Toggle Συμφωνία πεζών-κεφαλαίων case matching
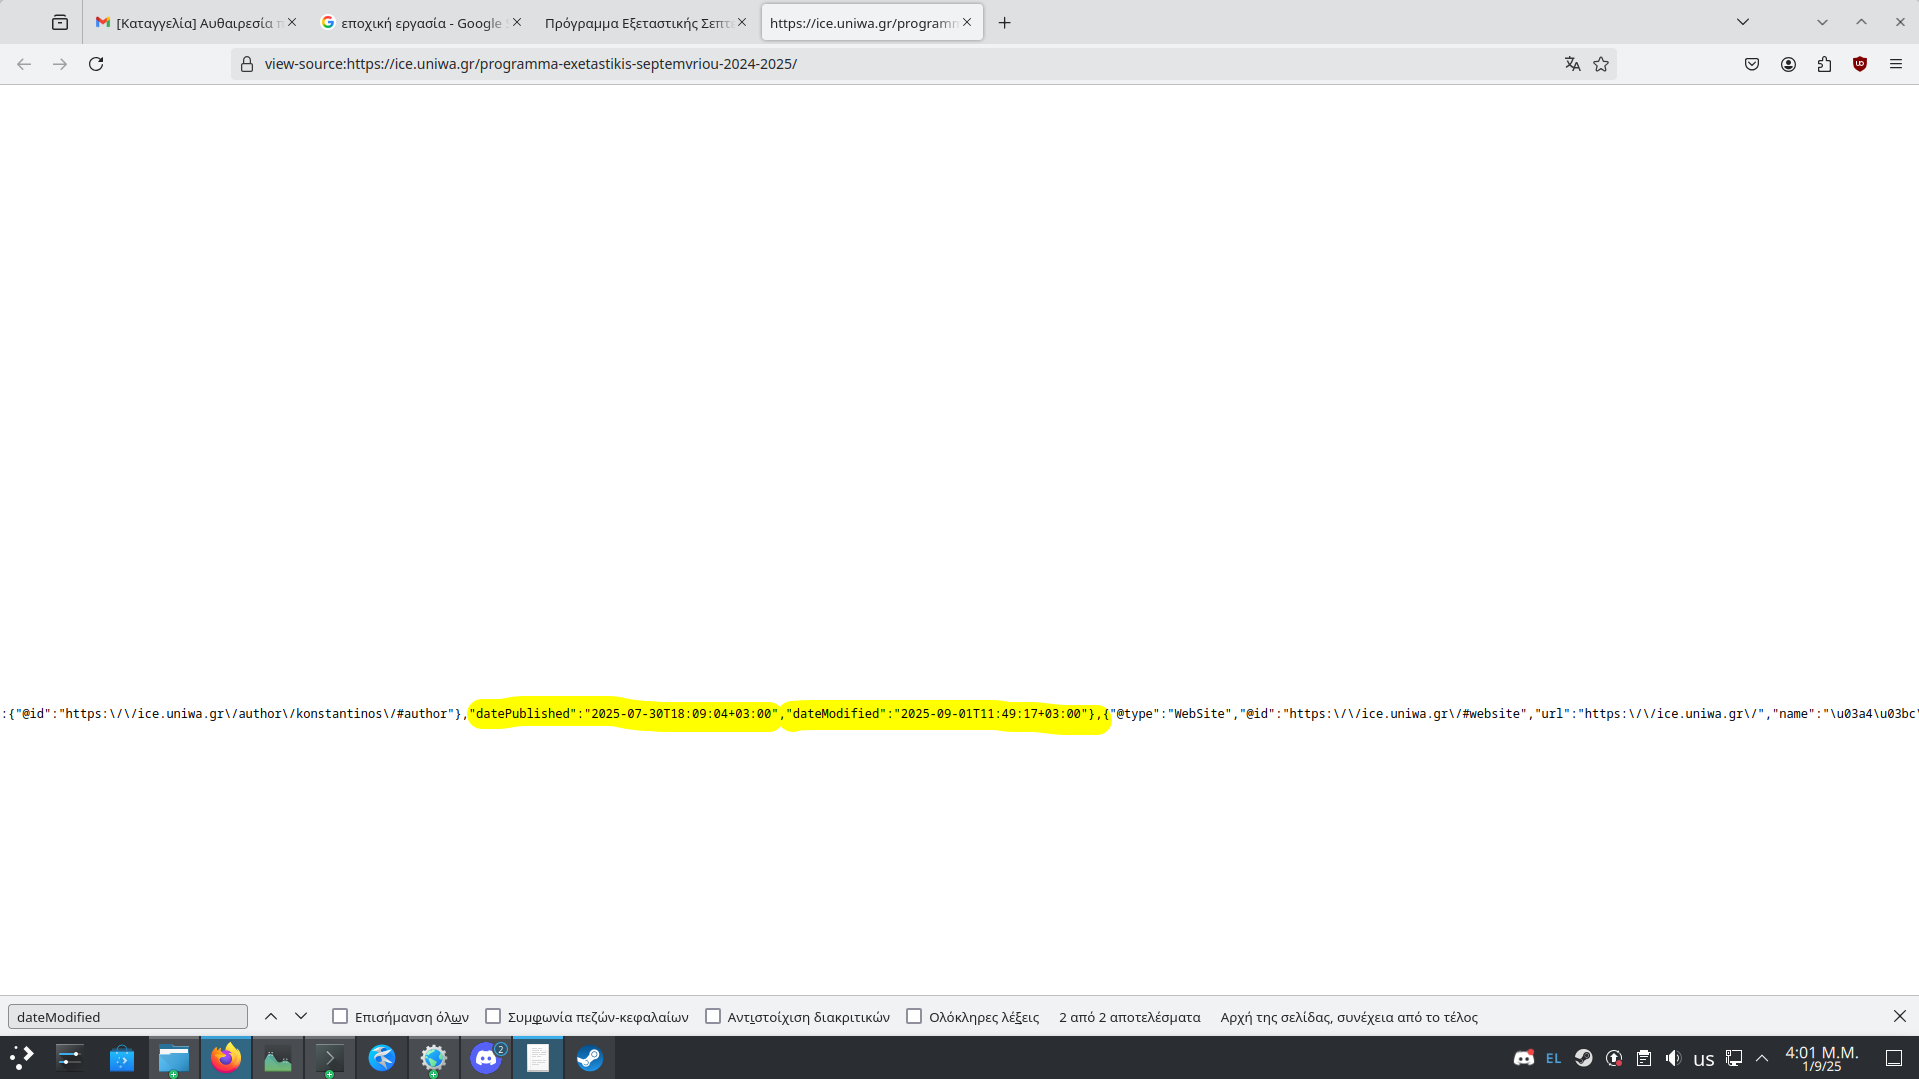The height and width of the screenshot is (1079, 1919). click(x=493, y=1016)
